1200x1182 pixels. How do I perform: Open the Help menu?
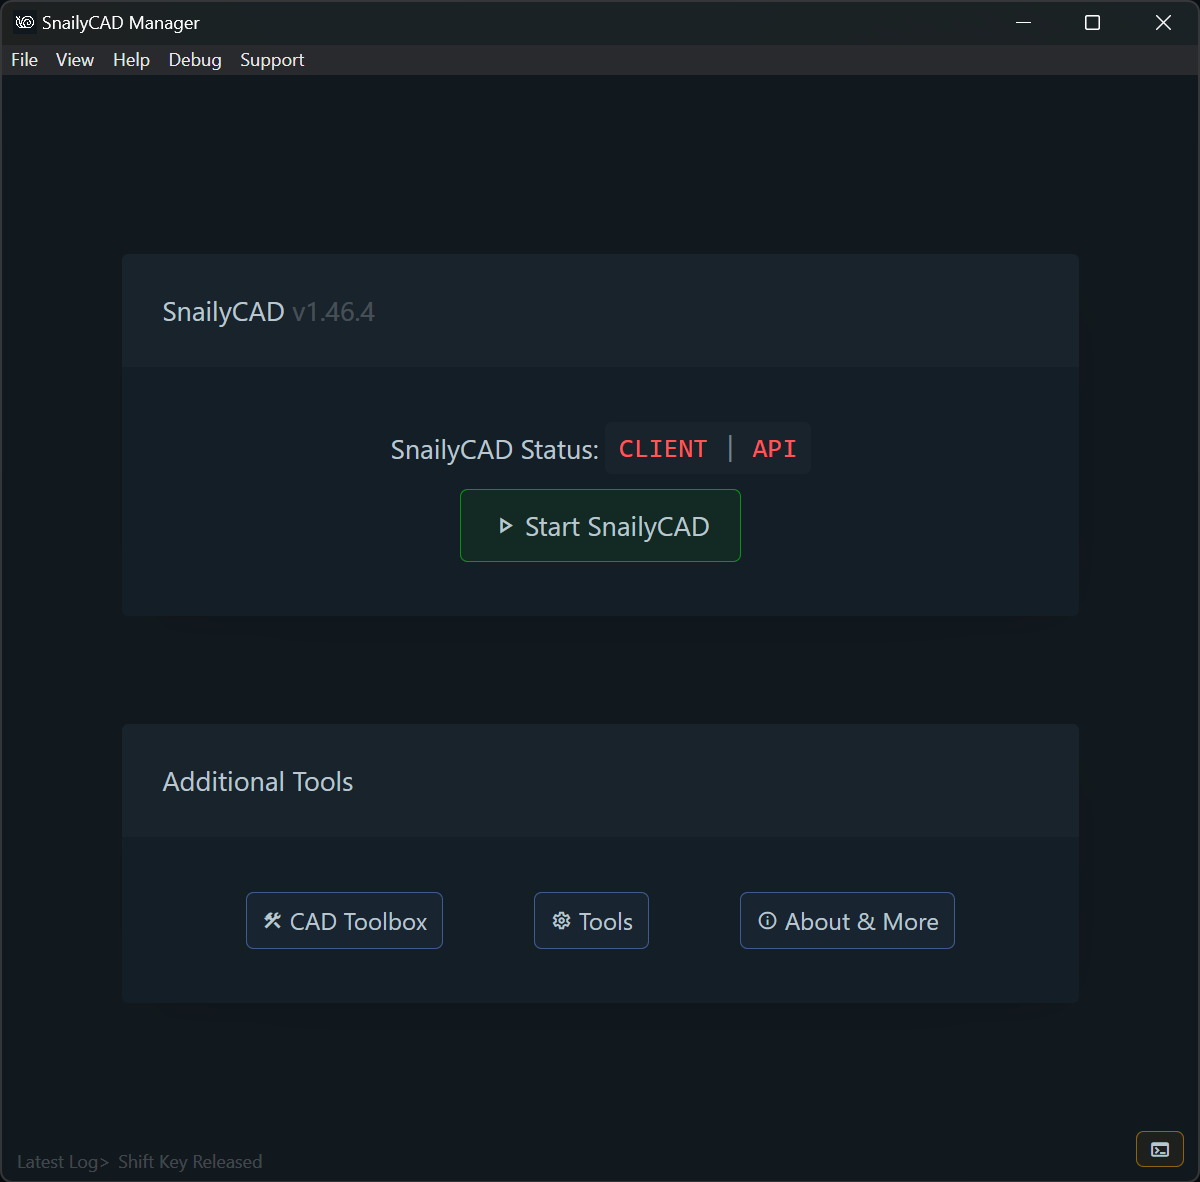130,59
